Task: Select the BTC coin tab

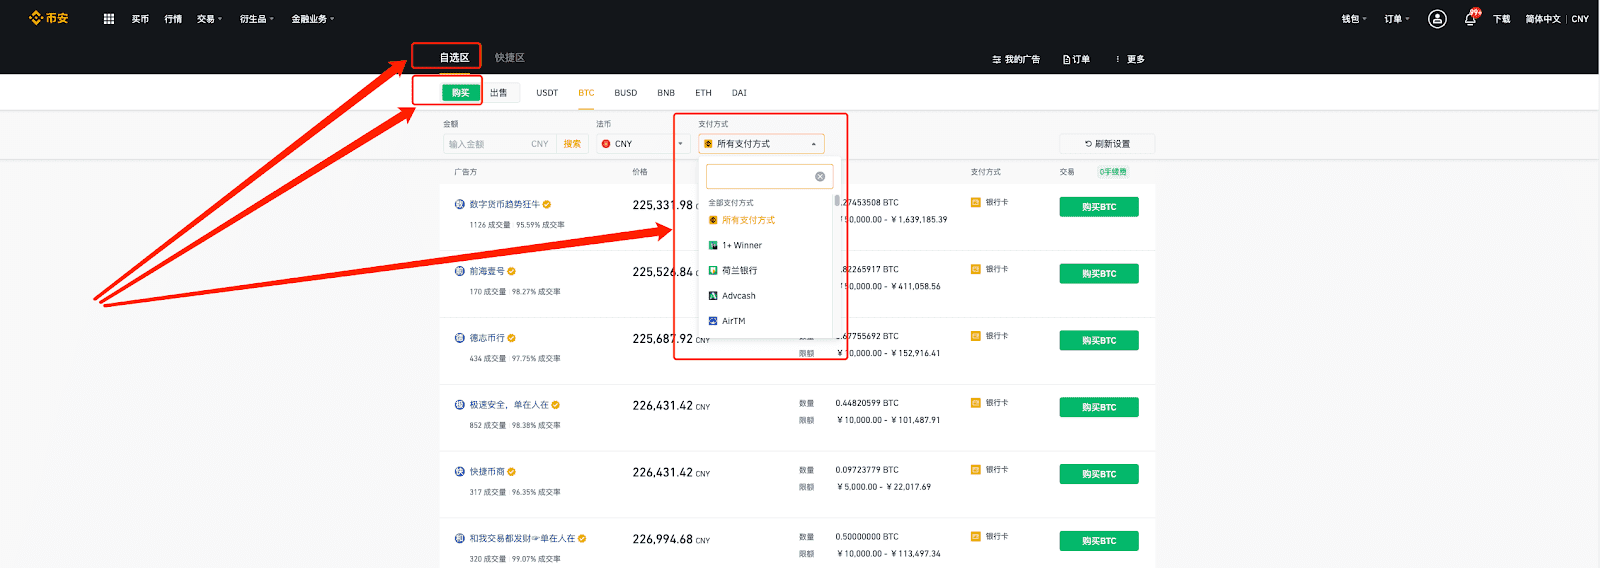Action: pyautogui.click(x=586, y=93)
